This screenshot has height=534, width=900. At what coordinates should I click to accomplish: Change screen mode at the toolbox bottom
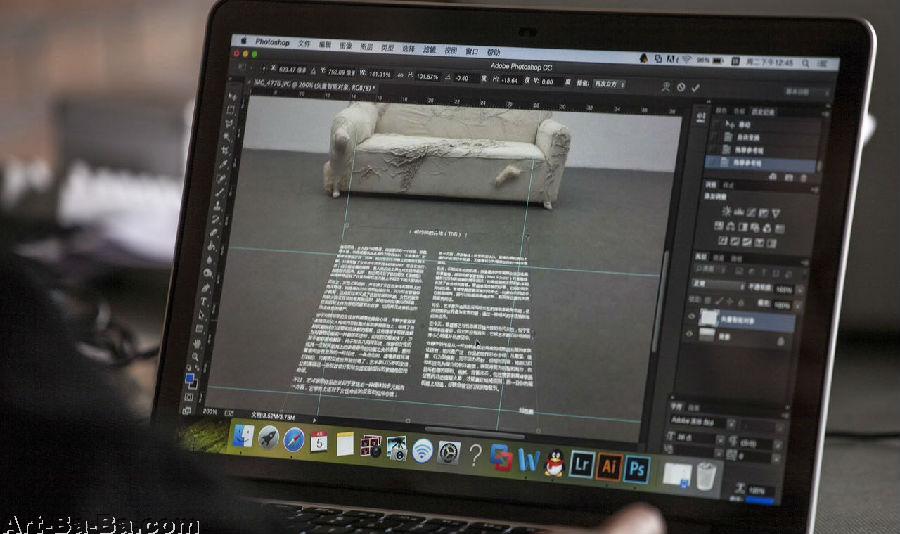coord(187,410)
